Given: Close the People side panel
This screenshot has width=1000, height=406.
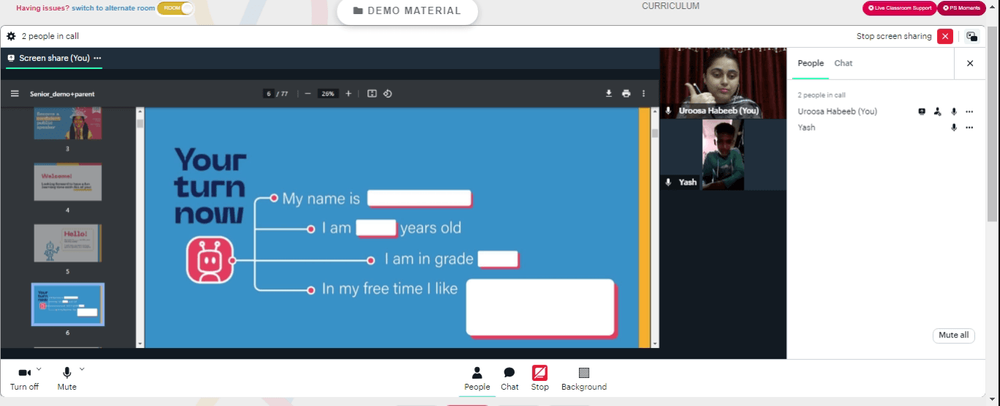Looking at the screenshot, I should point(970,63).
